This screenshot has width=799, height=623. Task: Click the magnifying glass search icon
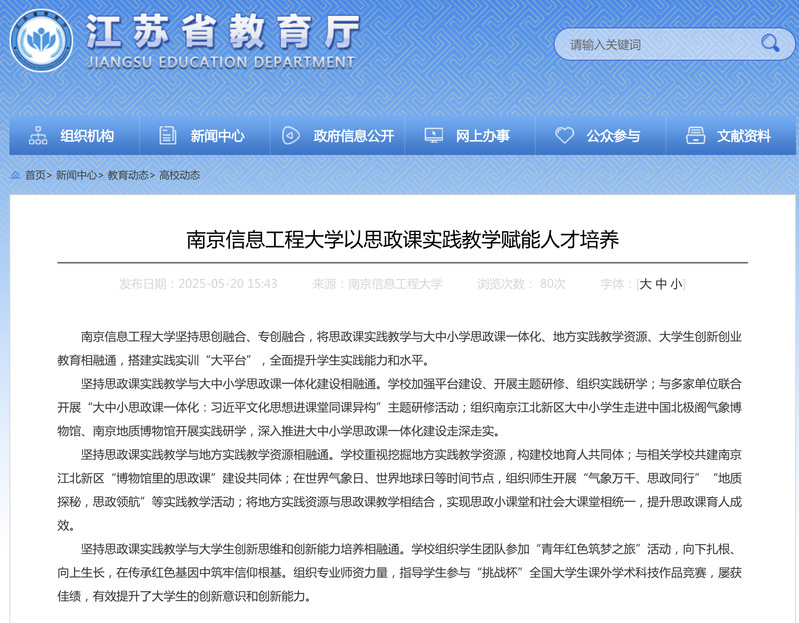click(769, 43)
